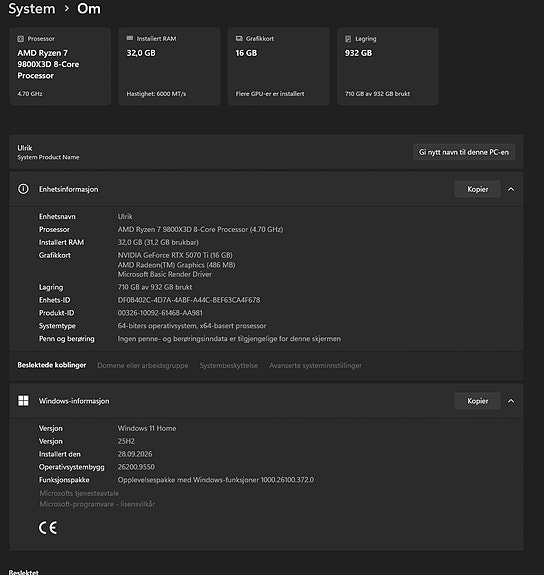
Task: Open the Prosessor summary card
Action: pyautogui.click(x=60, y=66)
